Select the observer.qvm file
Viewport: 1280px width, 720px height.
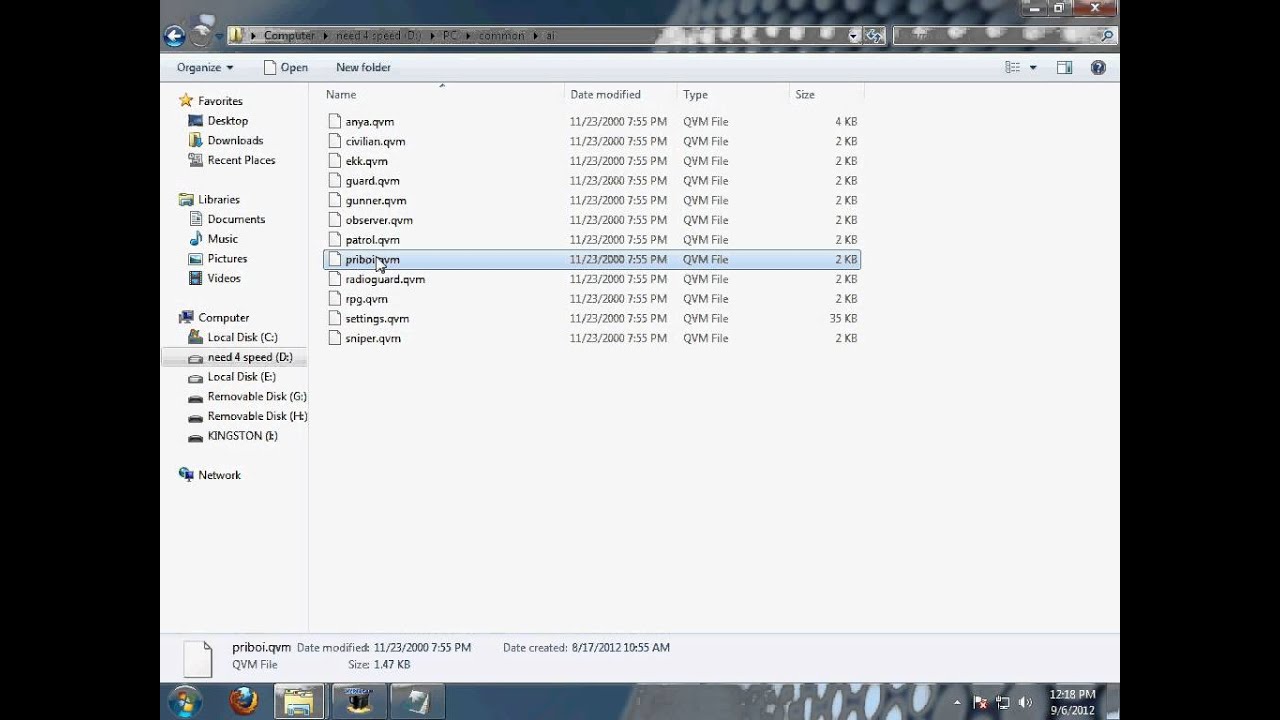coord(592,220)
